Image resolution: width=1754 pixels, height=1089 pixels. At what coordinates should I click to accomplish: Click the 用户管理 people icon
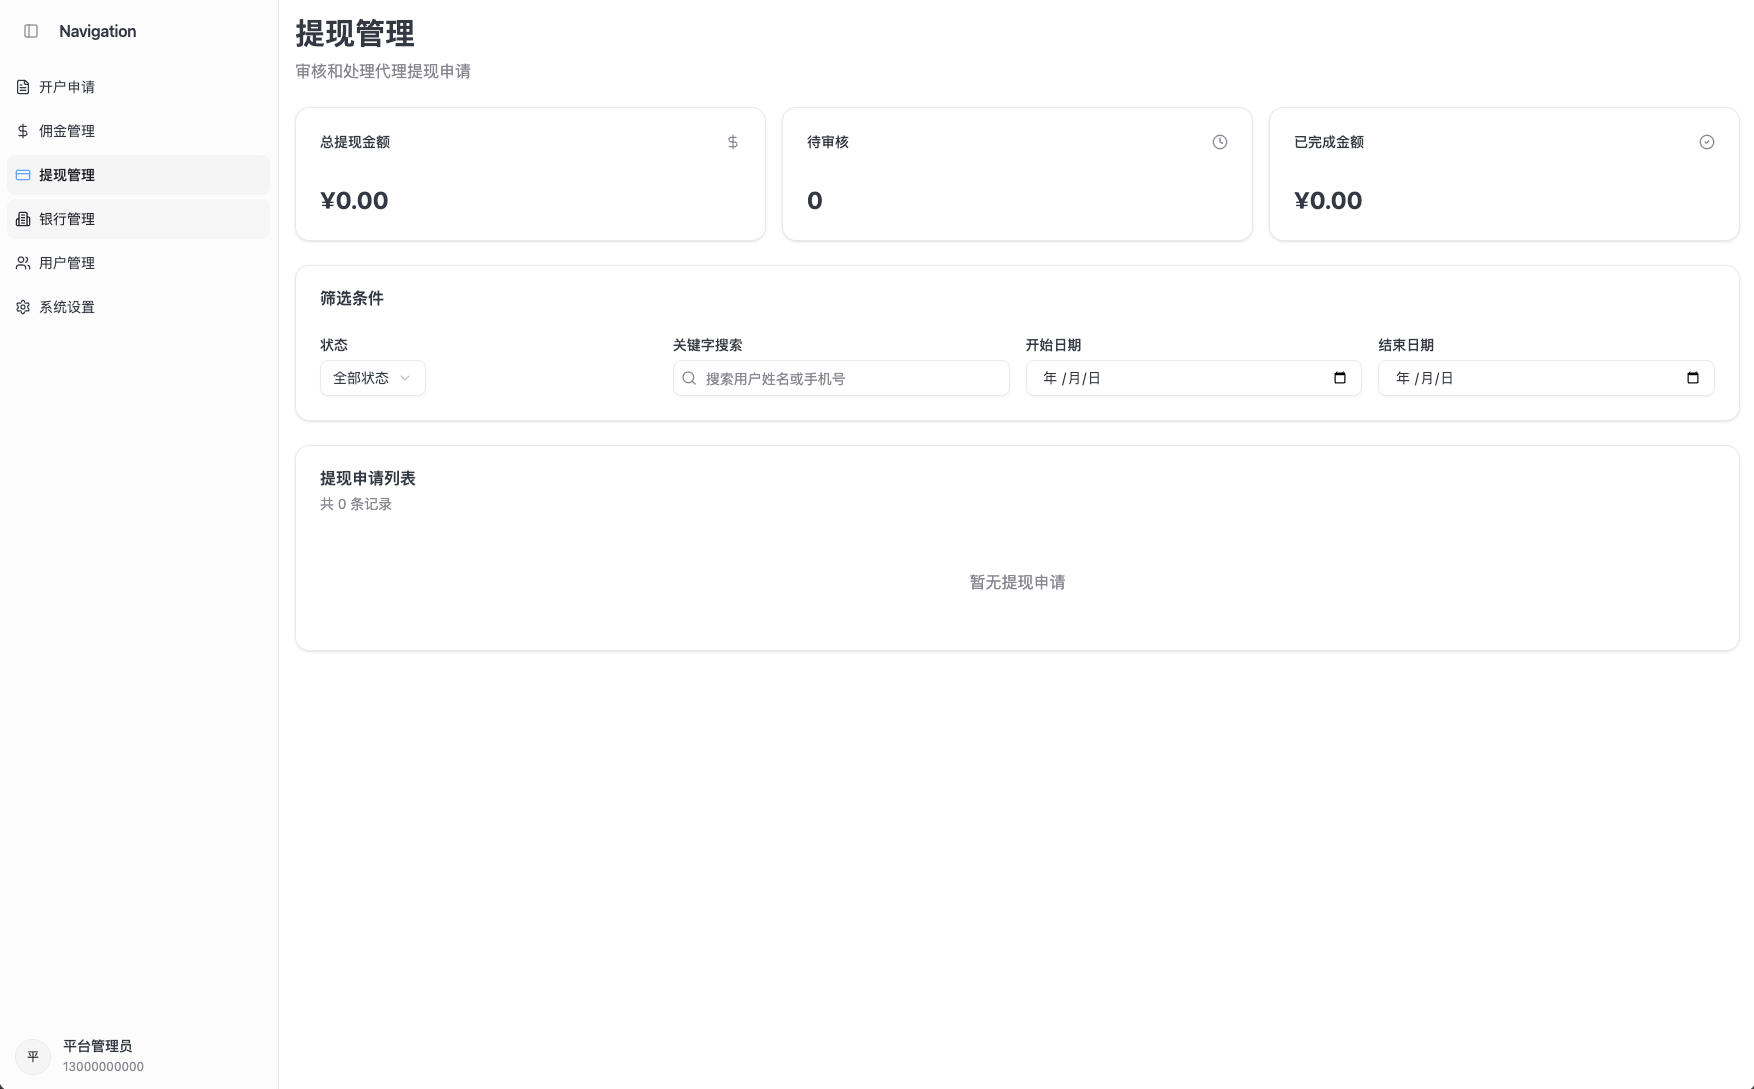point(23,263)
